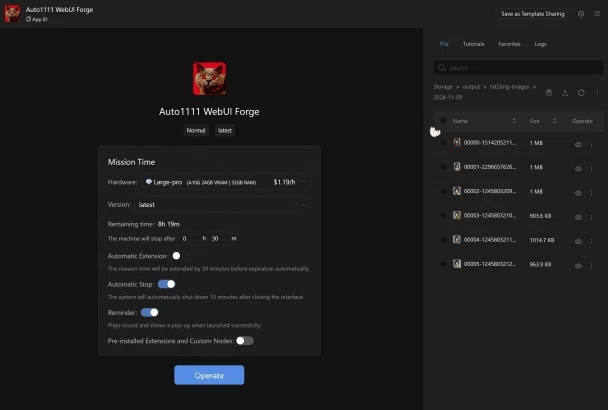Go to output folder in breadcrumb
The height and width of the screenshot is (410, 608).
coord(471,86)
